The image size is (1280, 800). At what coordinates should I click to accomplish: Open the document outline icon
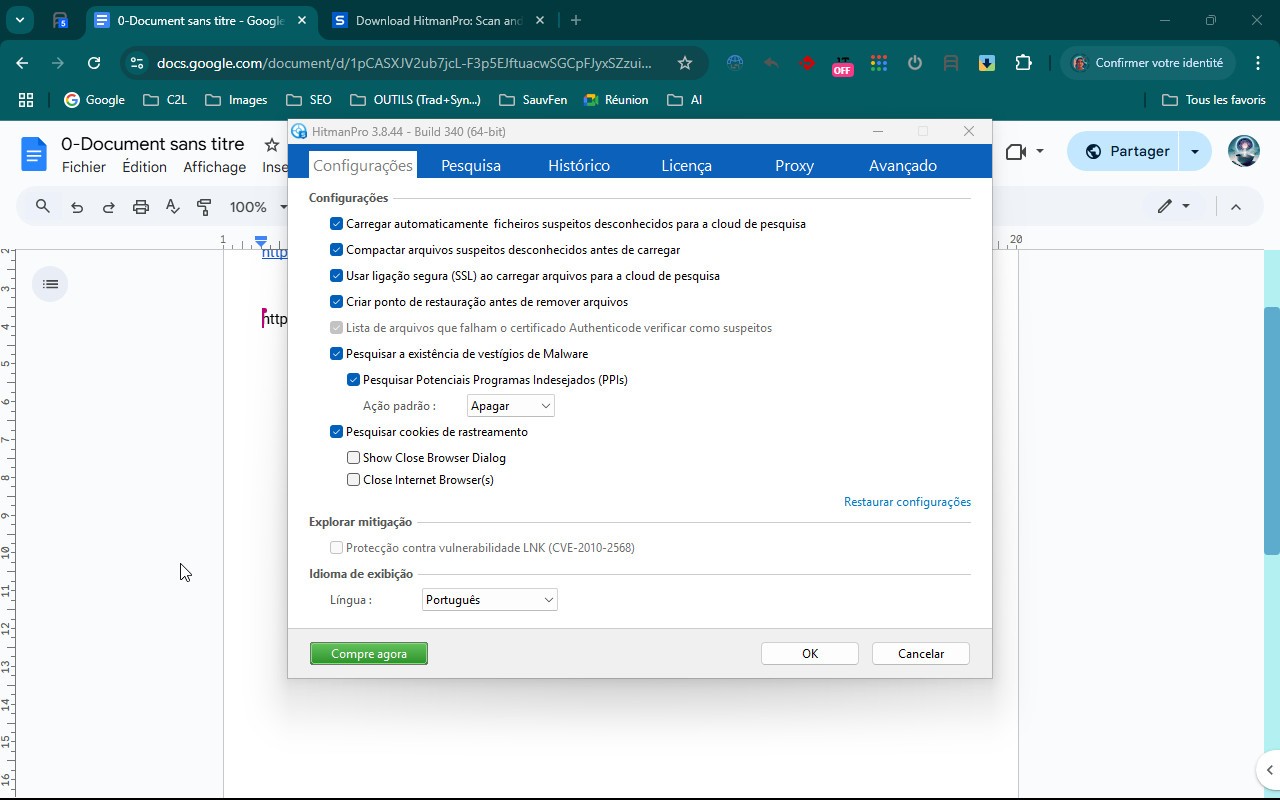(51, 284)
